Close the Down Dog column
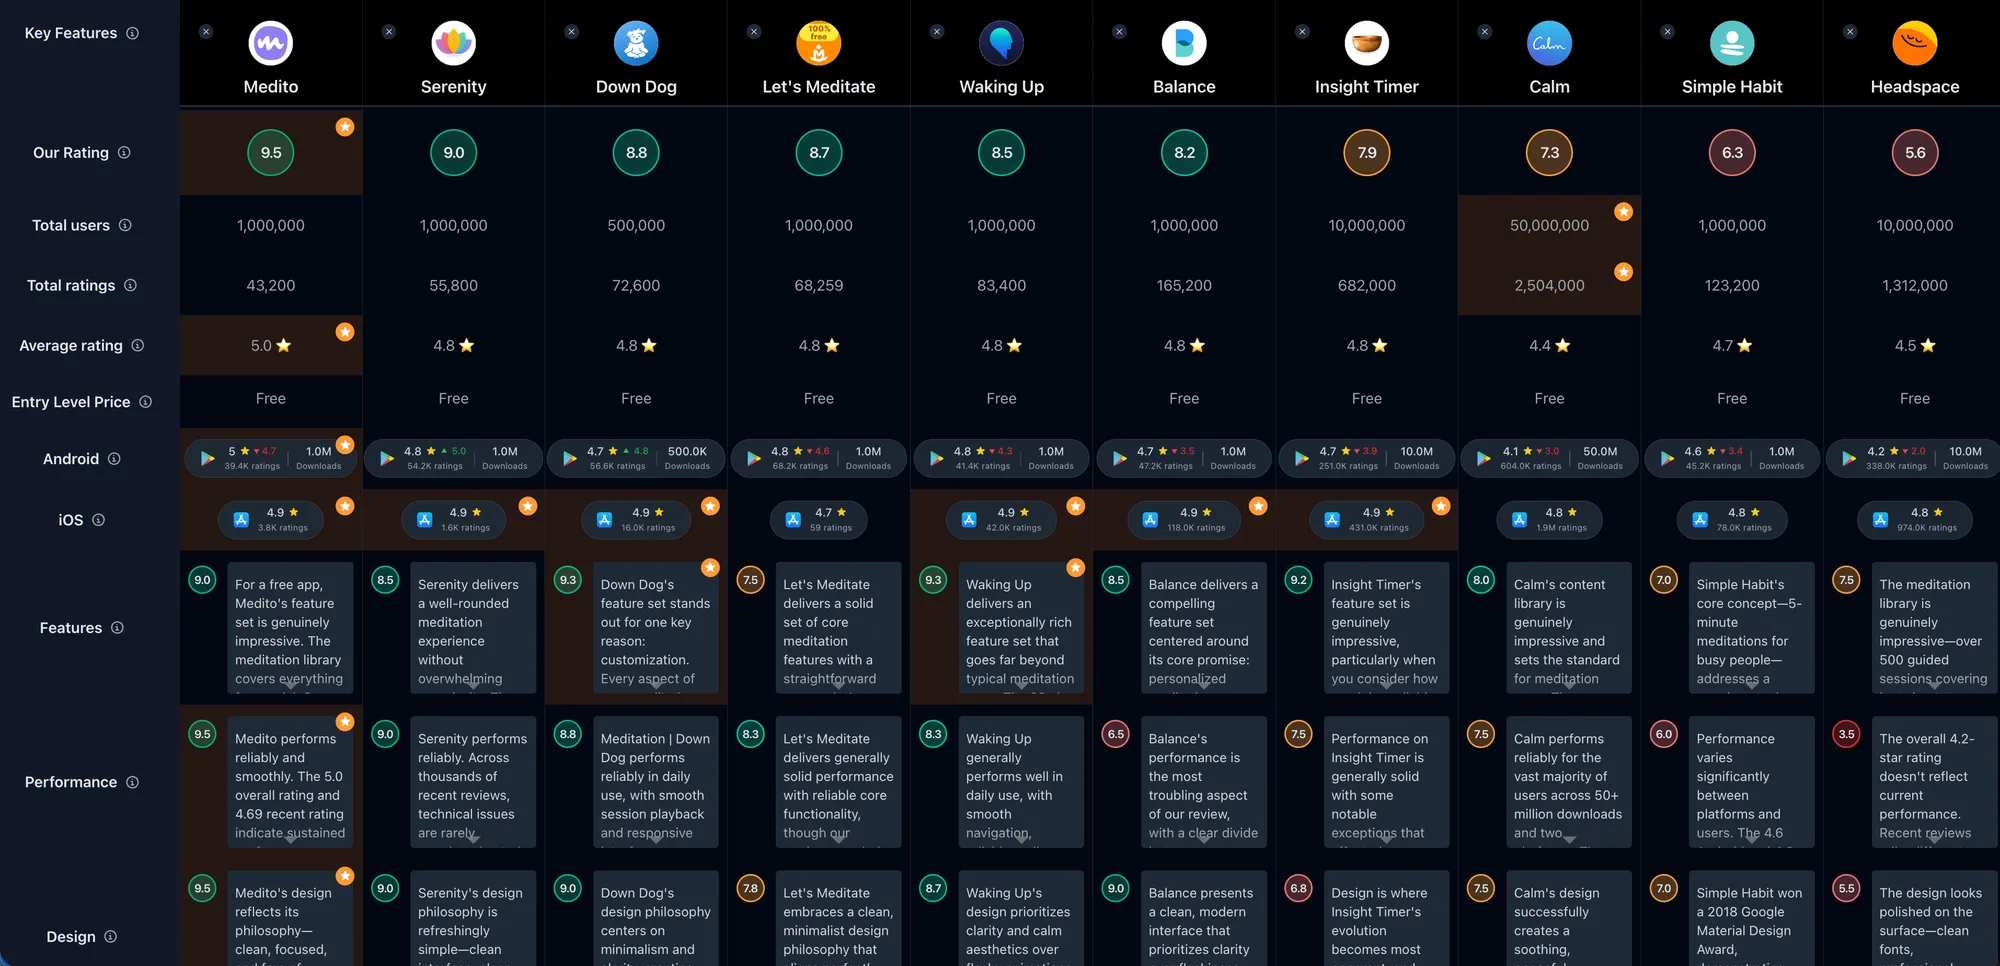The image size is (2000, 966). tap(571, 32)
